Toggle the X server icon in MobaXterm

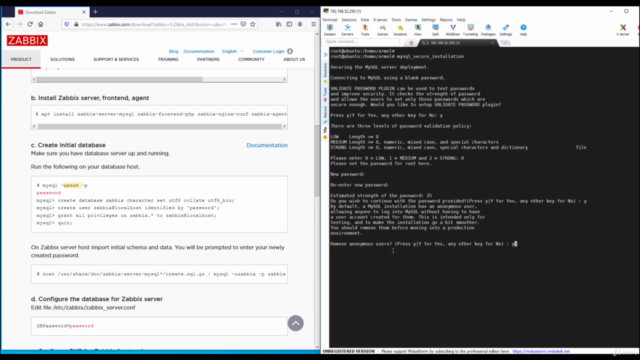click(x=623, y=29)
